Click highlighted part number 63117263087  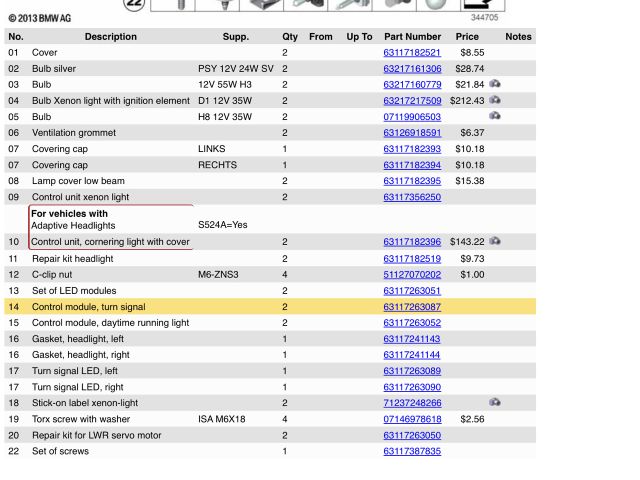pos(412,307)
